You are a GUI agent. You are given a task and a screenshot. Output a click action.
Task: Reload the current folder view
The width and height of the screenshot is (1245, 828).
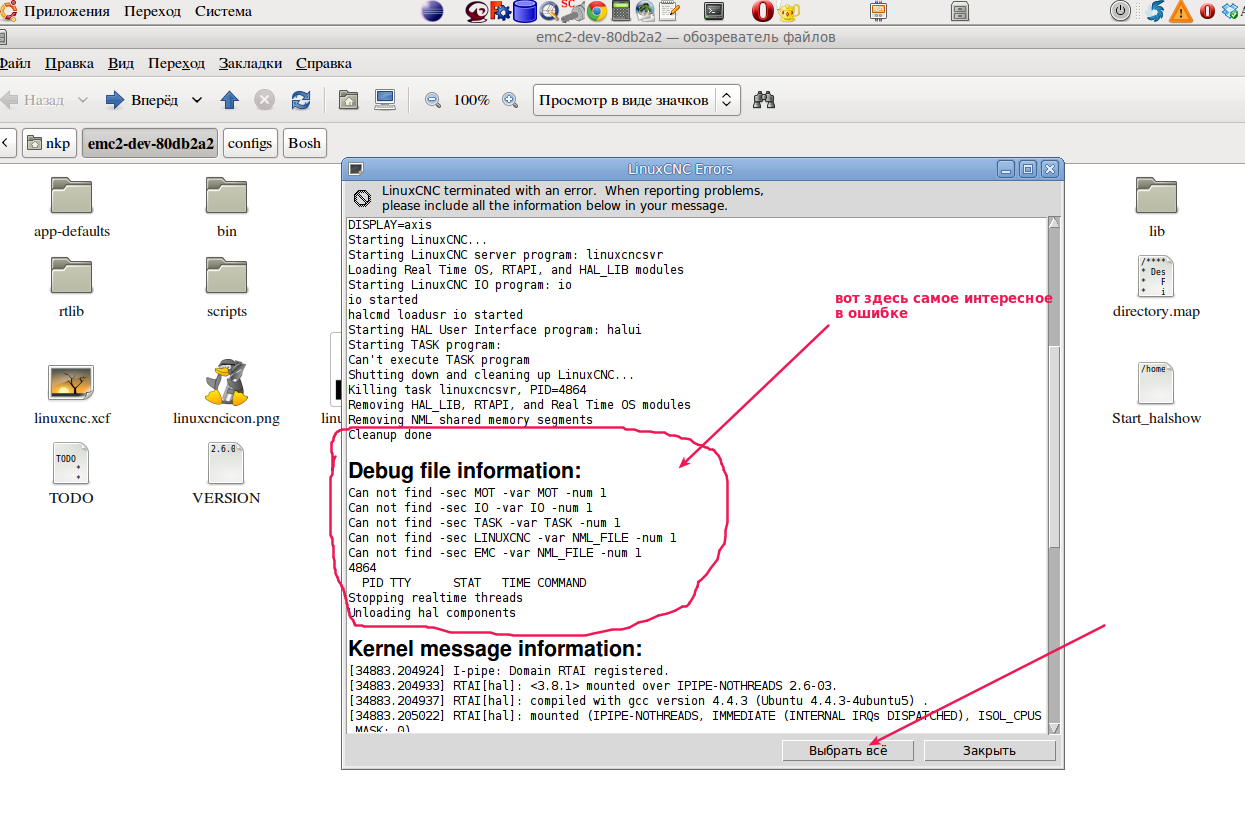300,100
